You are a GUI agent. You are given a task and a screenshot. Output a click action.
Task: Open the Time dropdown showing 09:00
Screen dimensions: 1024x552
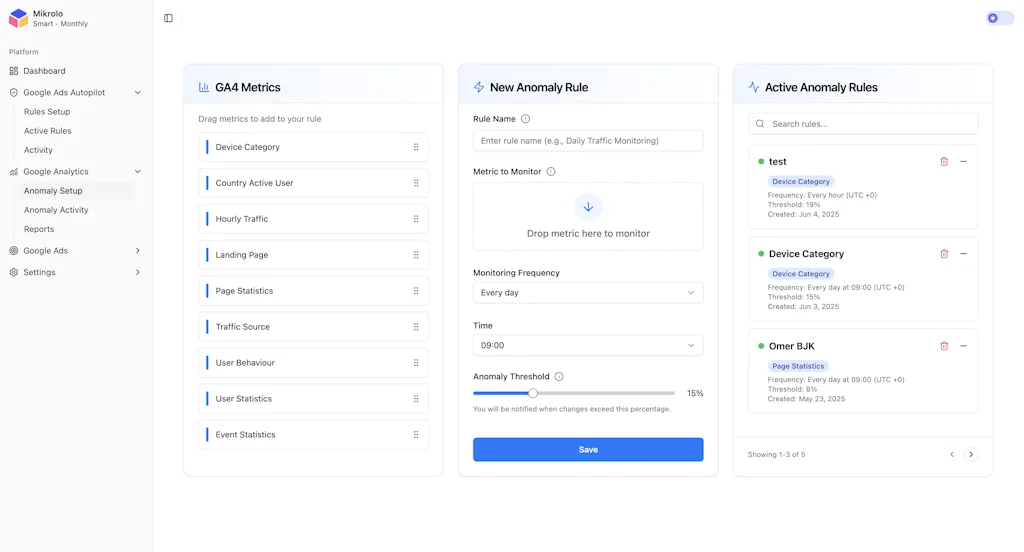point(588,345)
